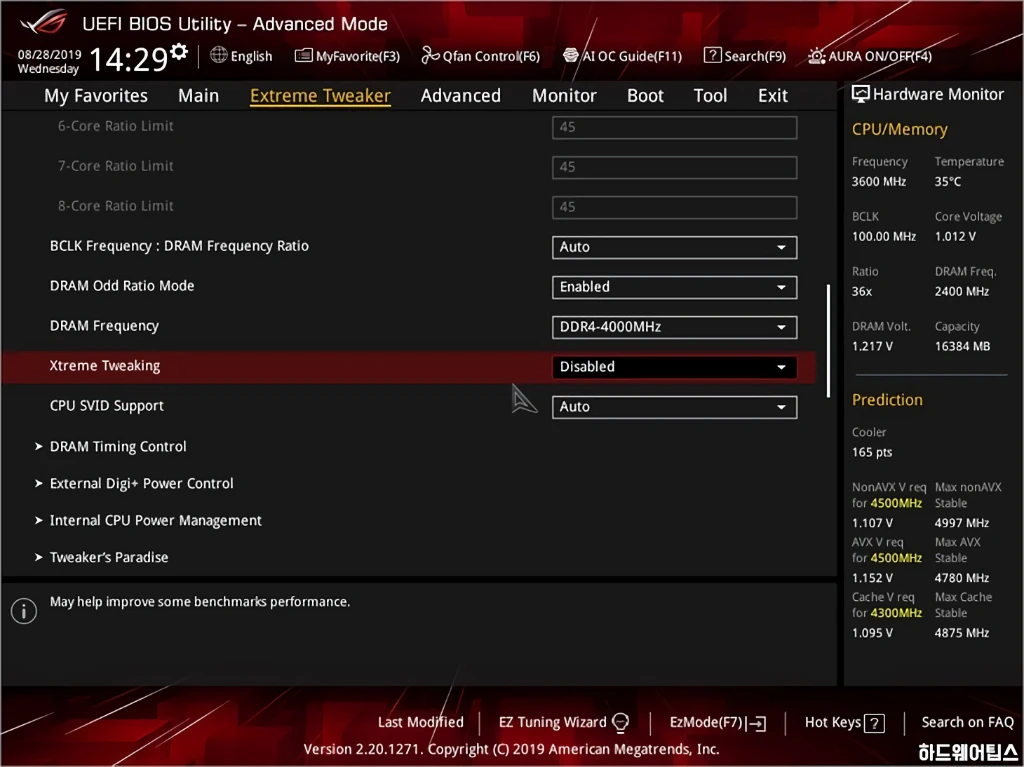Image resolution: width=1024 pixels, height=767 pixels.
Task: Click the CPU/Memory section heading
Action: 899,129
